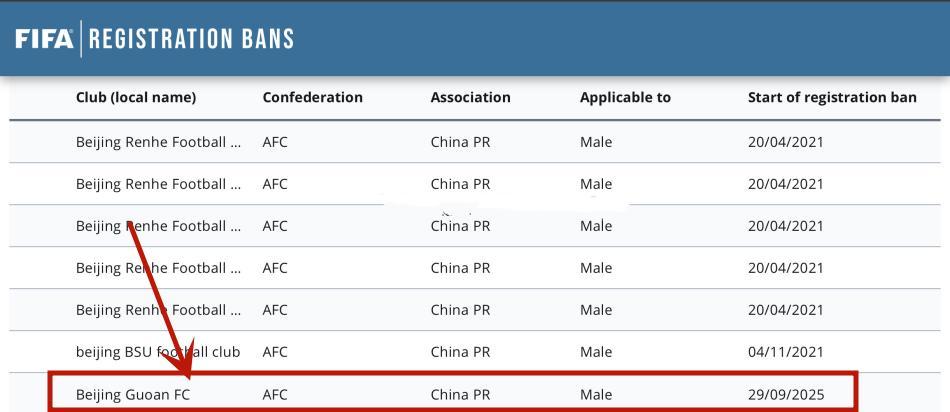The image size is (950, 412).
Task: Select the Beijing Guoan FC club name
Action: (x=133, y=395)
